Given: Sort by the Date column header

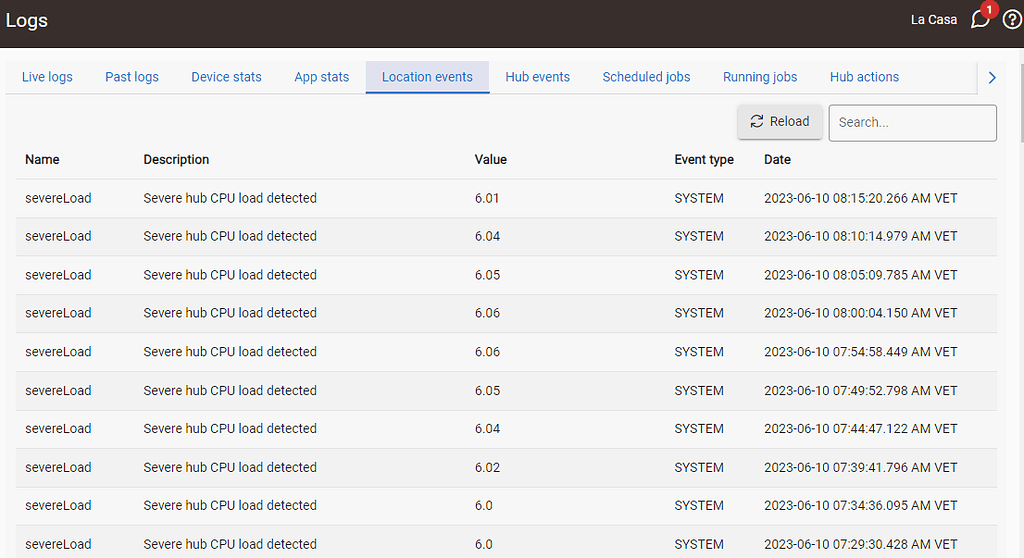Looking at the screenshot, I should coord(777,160).
